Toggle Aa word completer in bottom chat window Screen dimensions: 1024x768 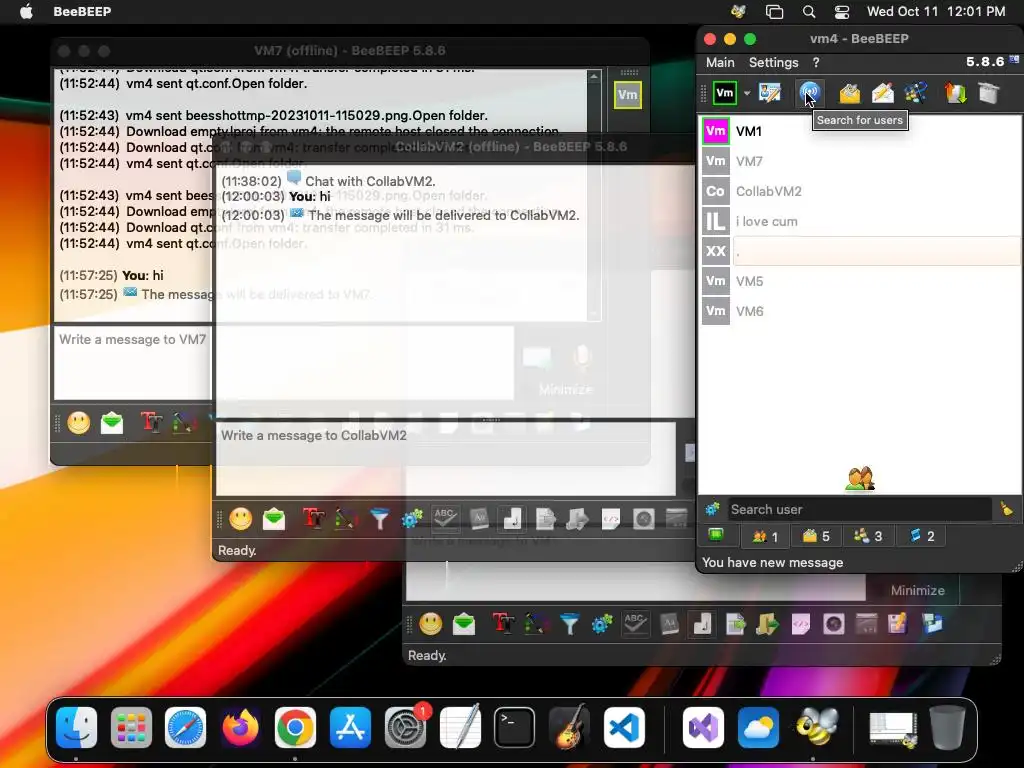click(669, 624)
